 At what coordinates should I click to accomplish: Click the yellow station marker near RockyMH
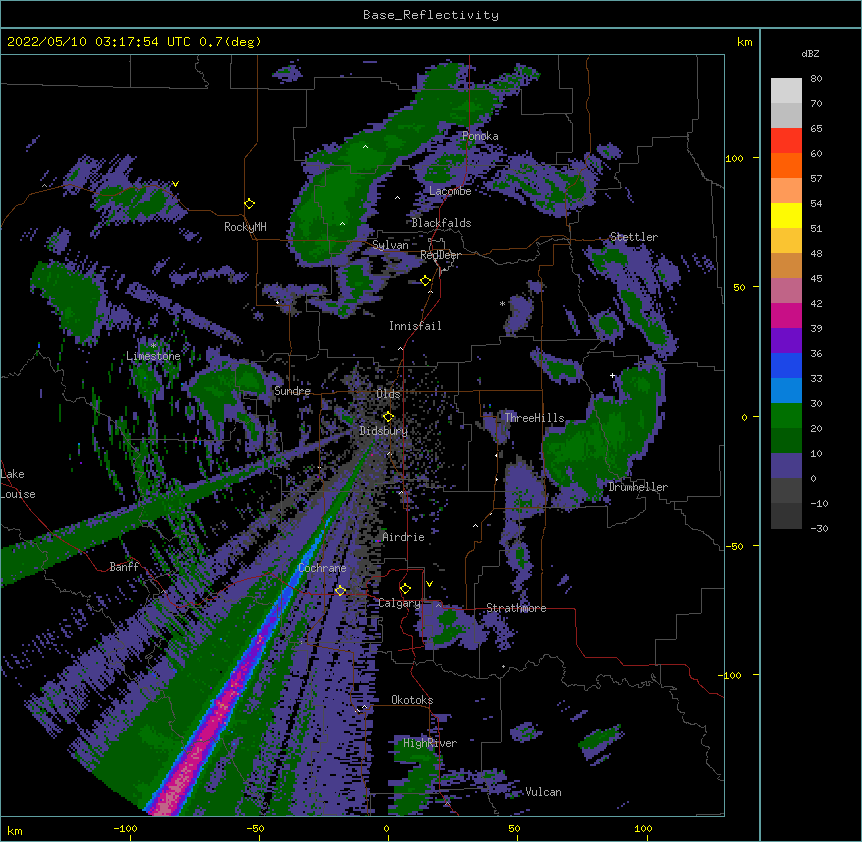click(x=250, y=204)
